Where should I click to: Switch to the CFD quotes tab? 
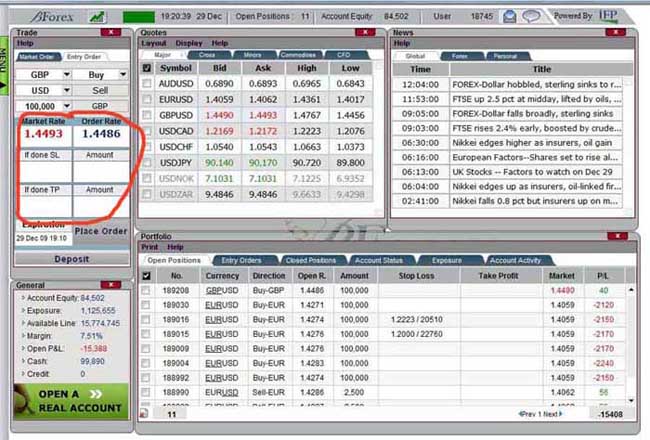343,55
